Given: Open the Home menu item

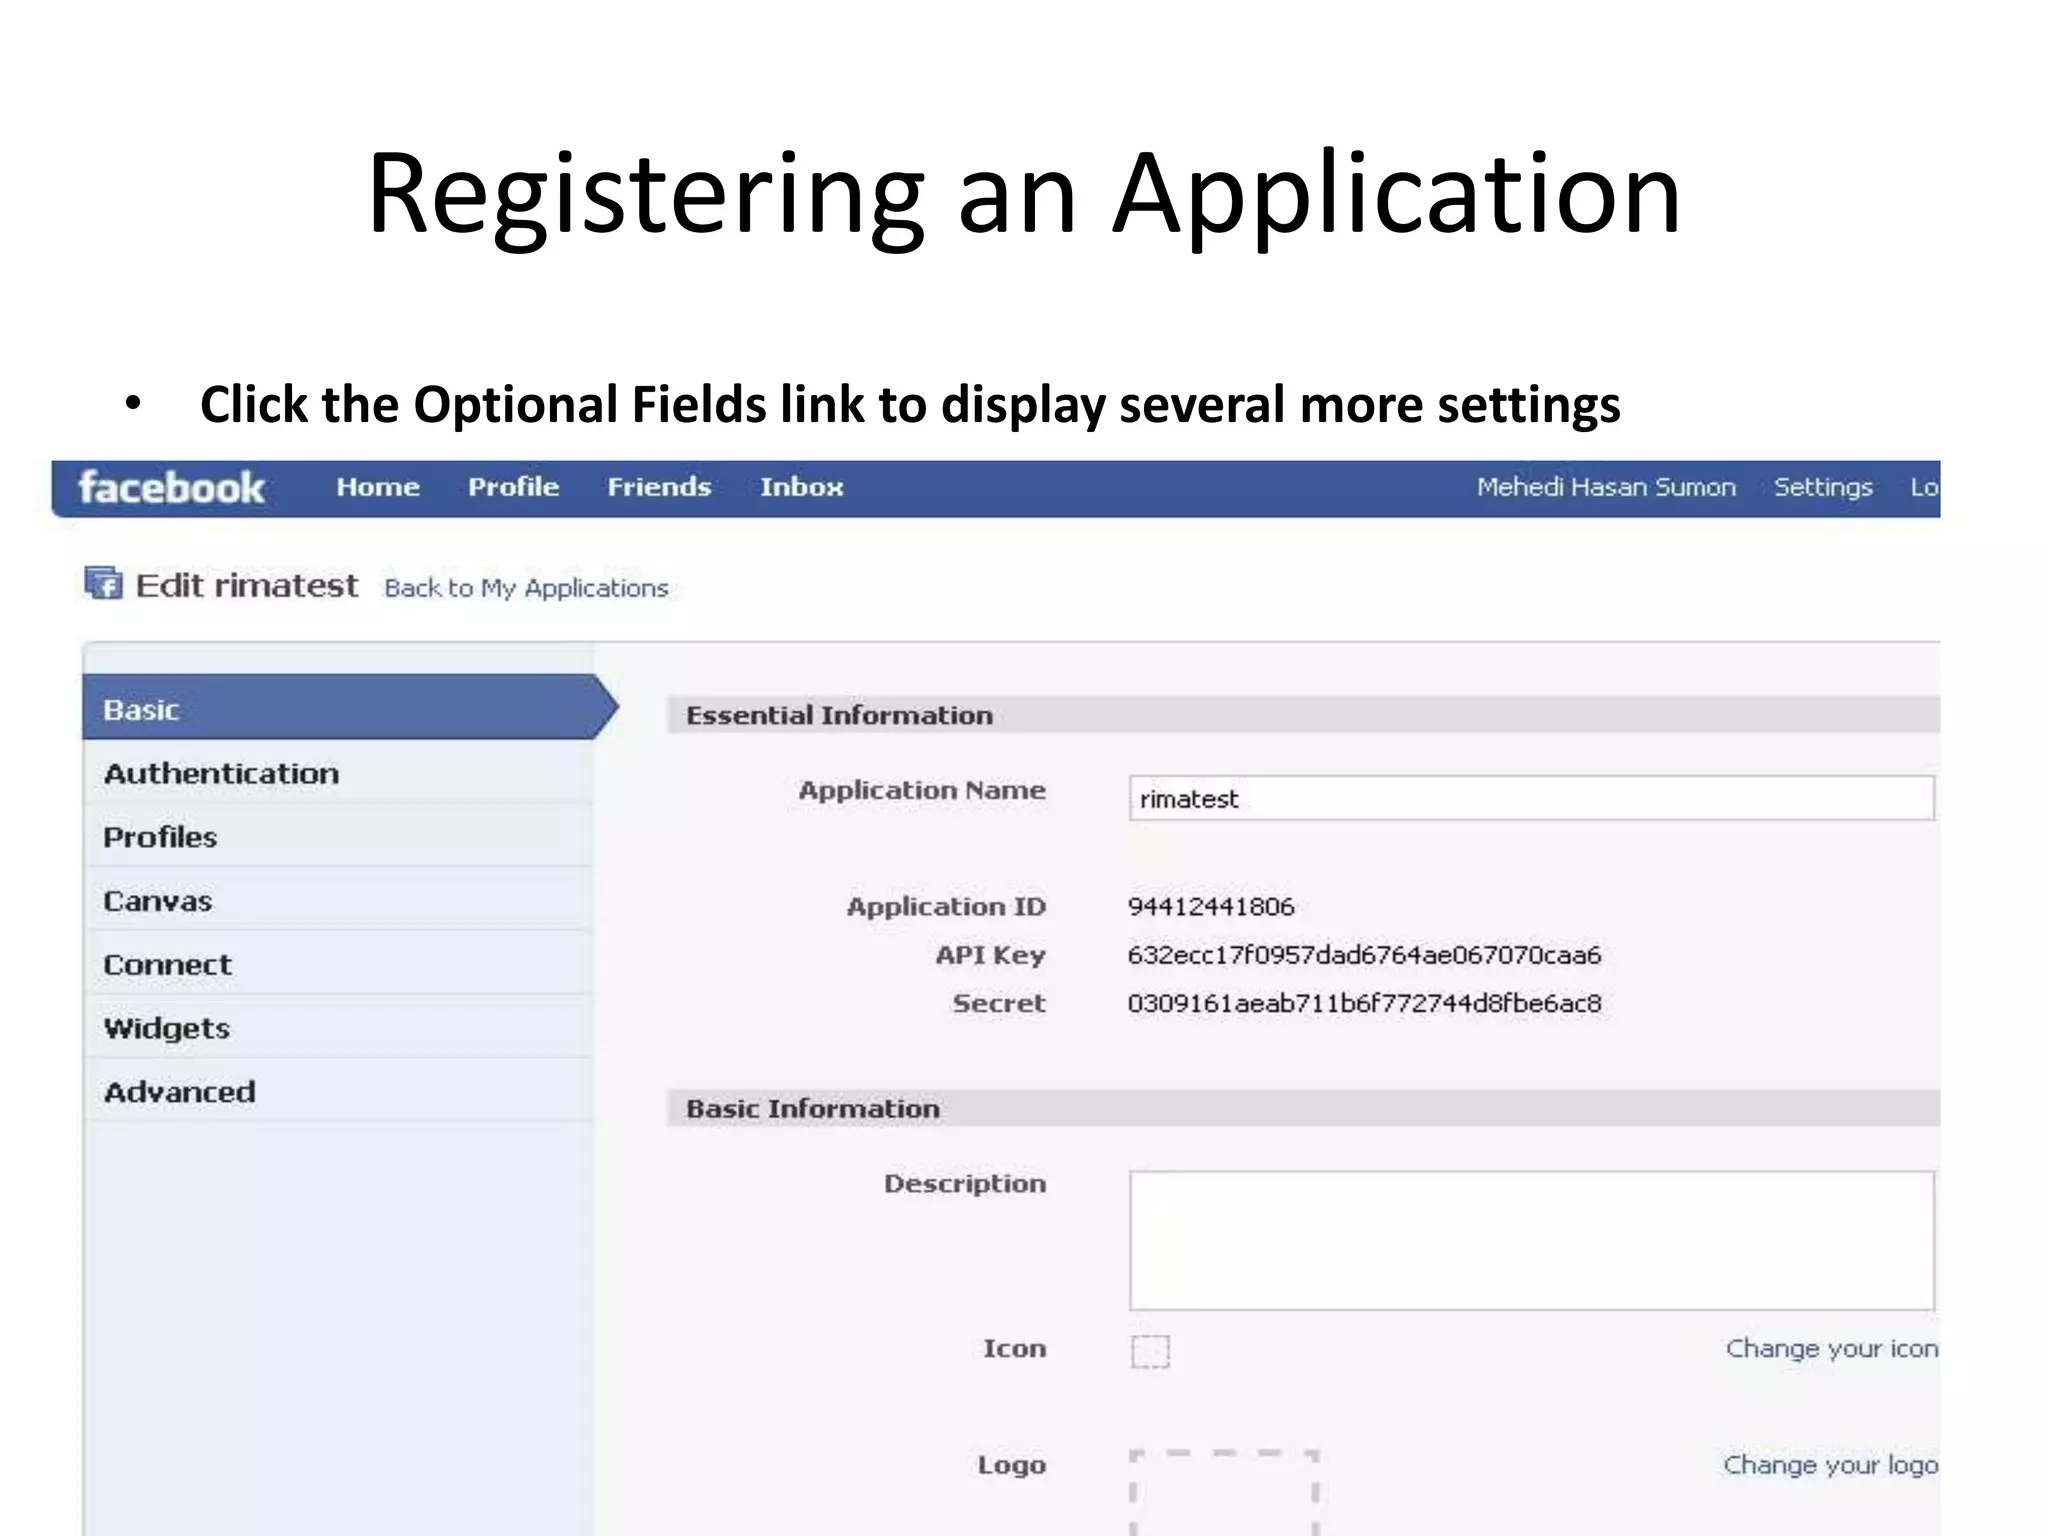Looking at the screenshot, I should click(x=378, y=487).
